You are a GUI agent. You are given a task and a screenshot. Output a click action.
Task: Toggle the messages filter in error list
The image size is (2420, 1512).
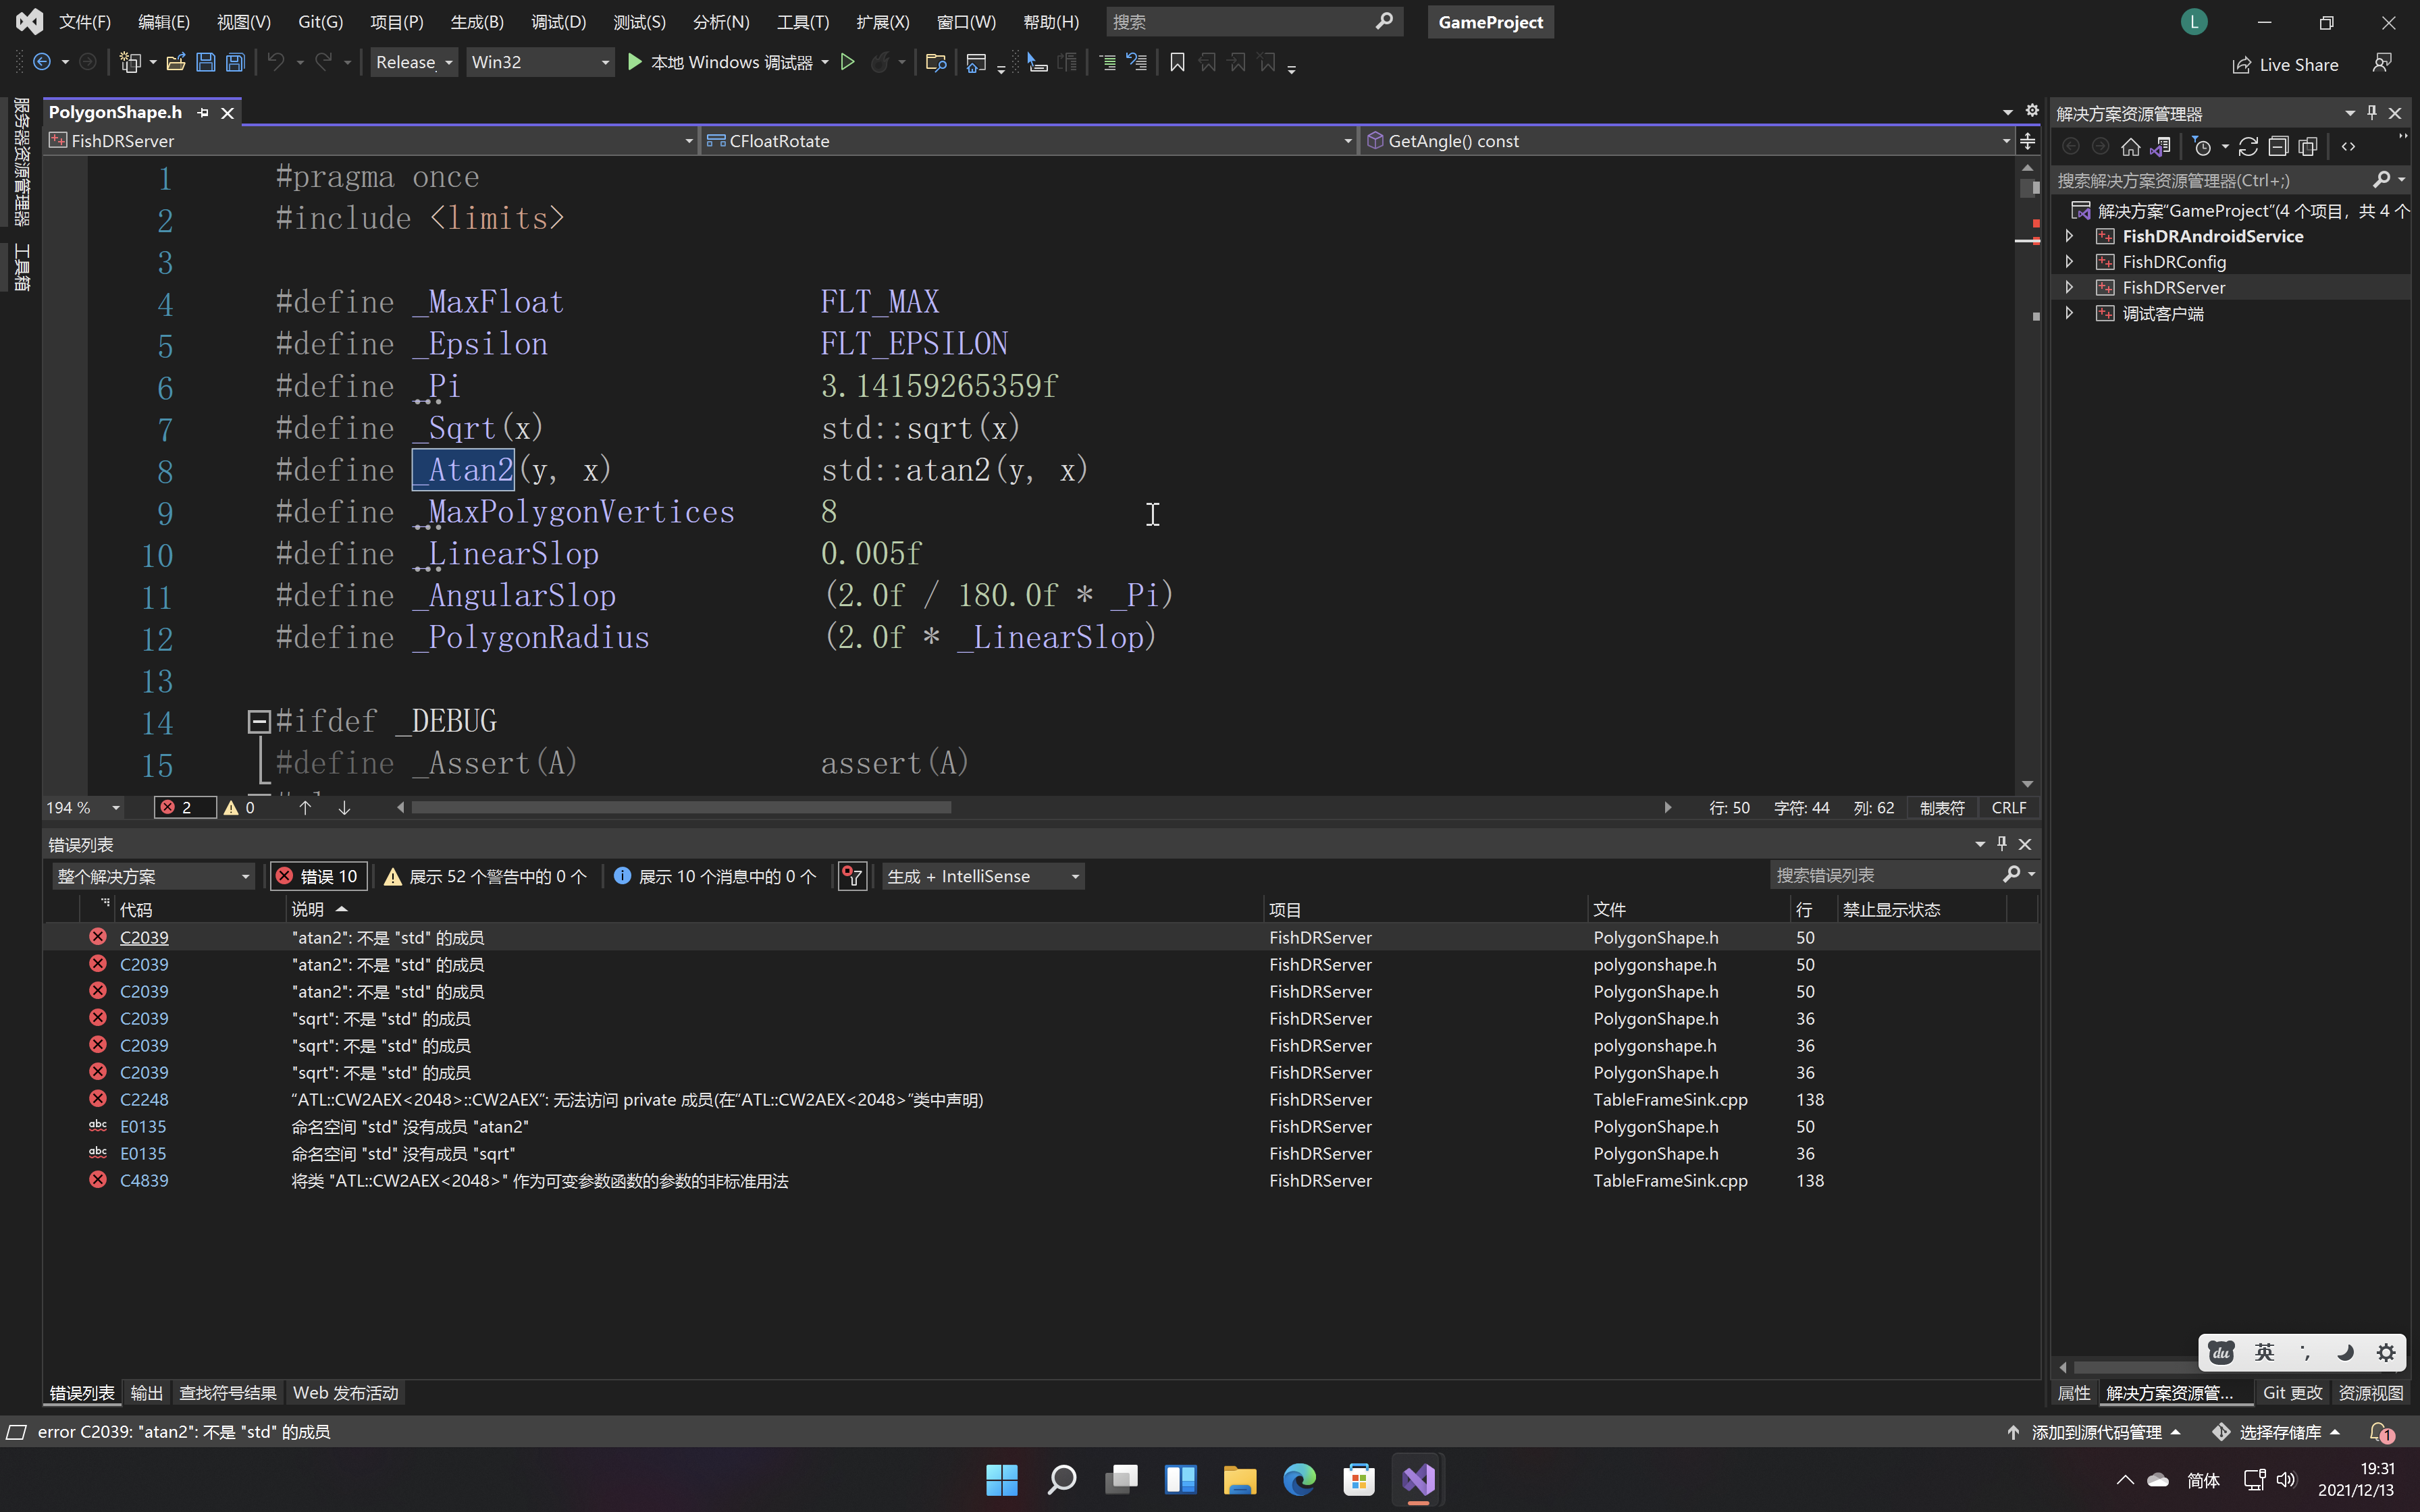tap(714, 876)
